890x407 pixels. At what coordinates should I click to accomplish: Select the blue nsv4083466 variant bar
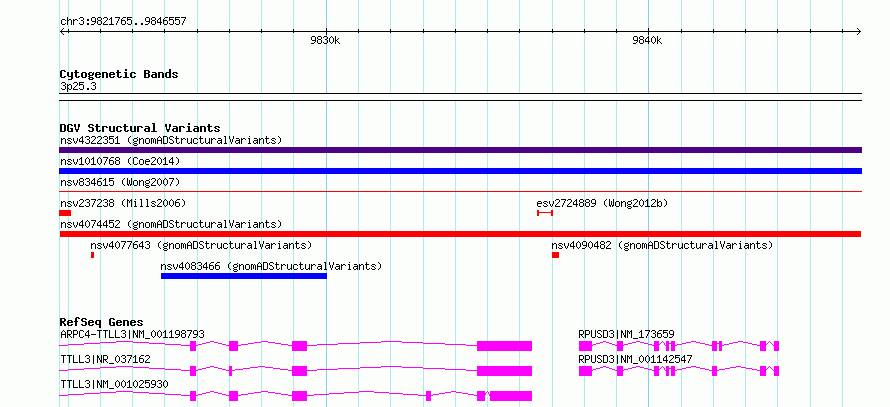[244, 276]
